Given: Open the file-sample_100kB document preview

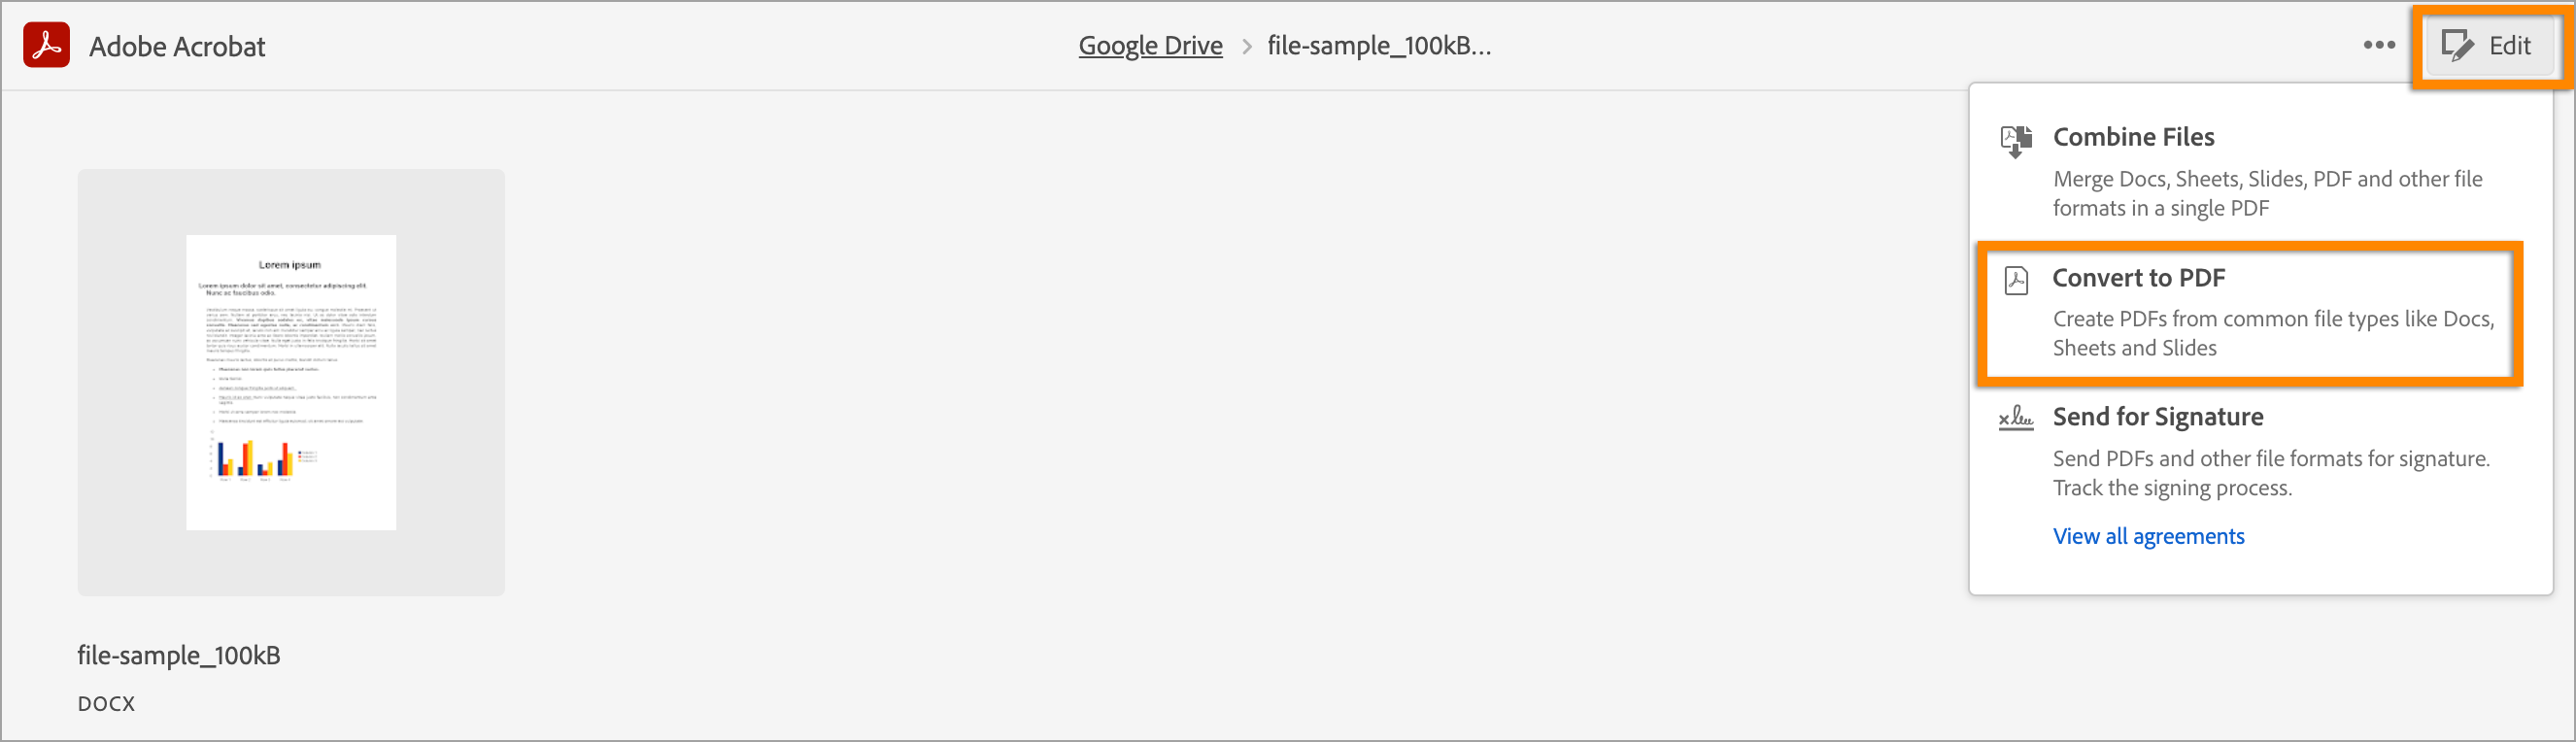Looking at the screenshot, I should (290, 381).
